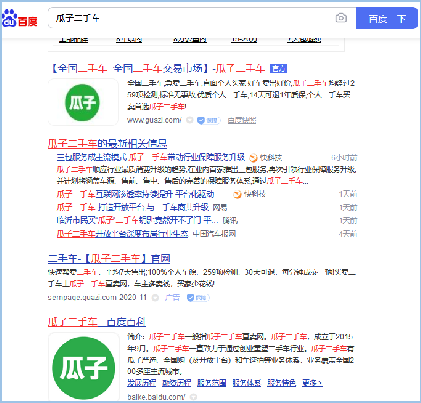Open the news about 互联网渗透率持续提升
Screen dimensions: 421x403
135,194
